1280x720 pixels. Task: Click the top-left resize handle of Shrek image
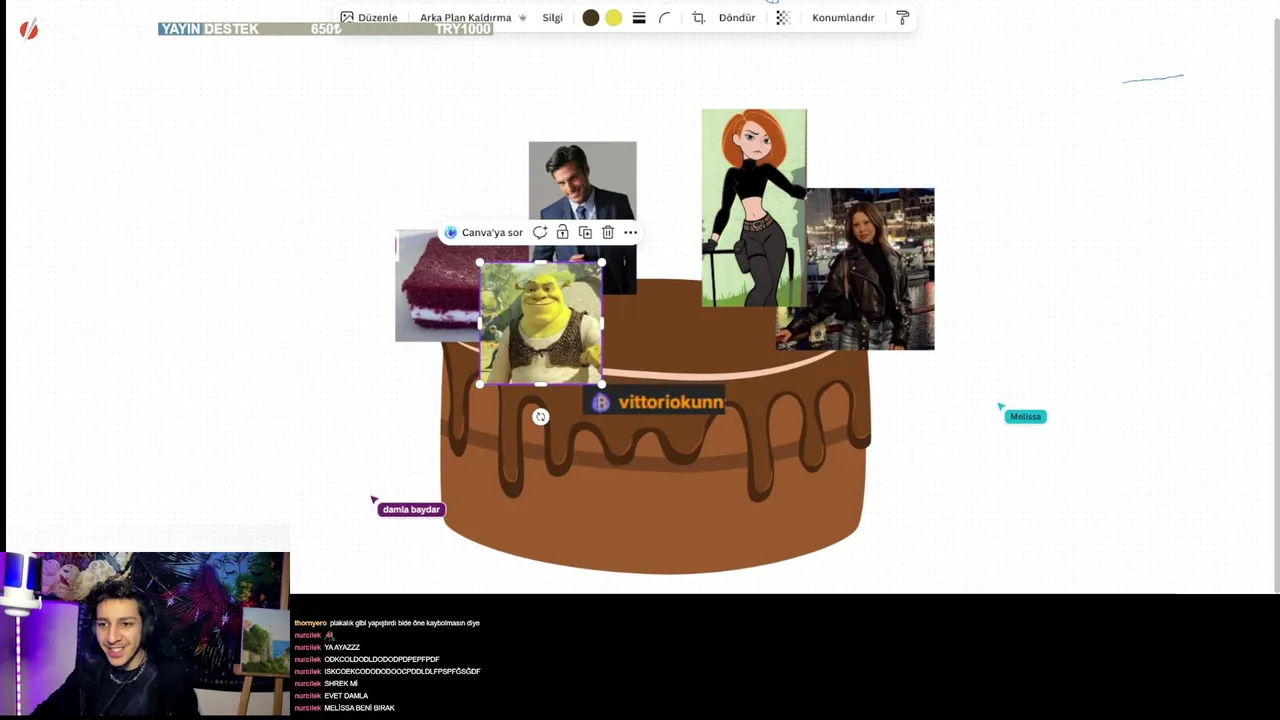(480, 263)
